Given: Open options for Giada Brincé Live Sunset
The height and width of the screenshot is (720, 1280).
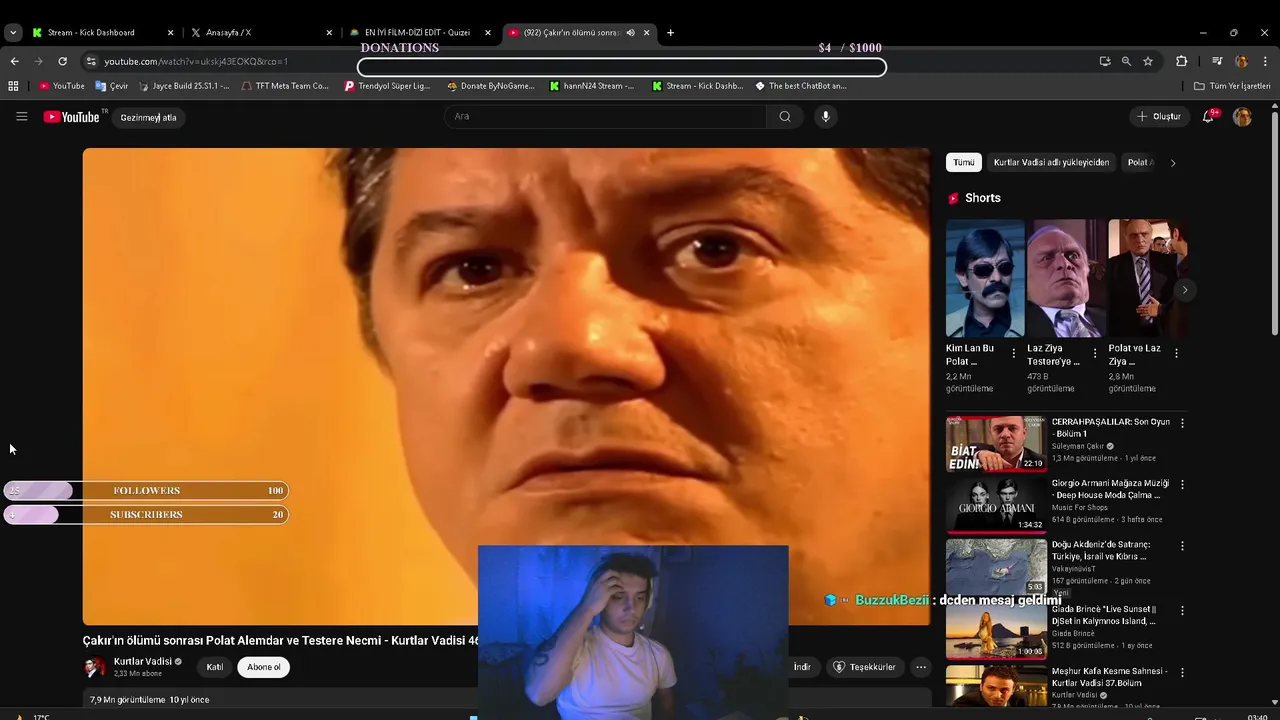Looking at the screenshot, I should [1182, 610].
